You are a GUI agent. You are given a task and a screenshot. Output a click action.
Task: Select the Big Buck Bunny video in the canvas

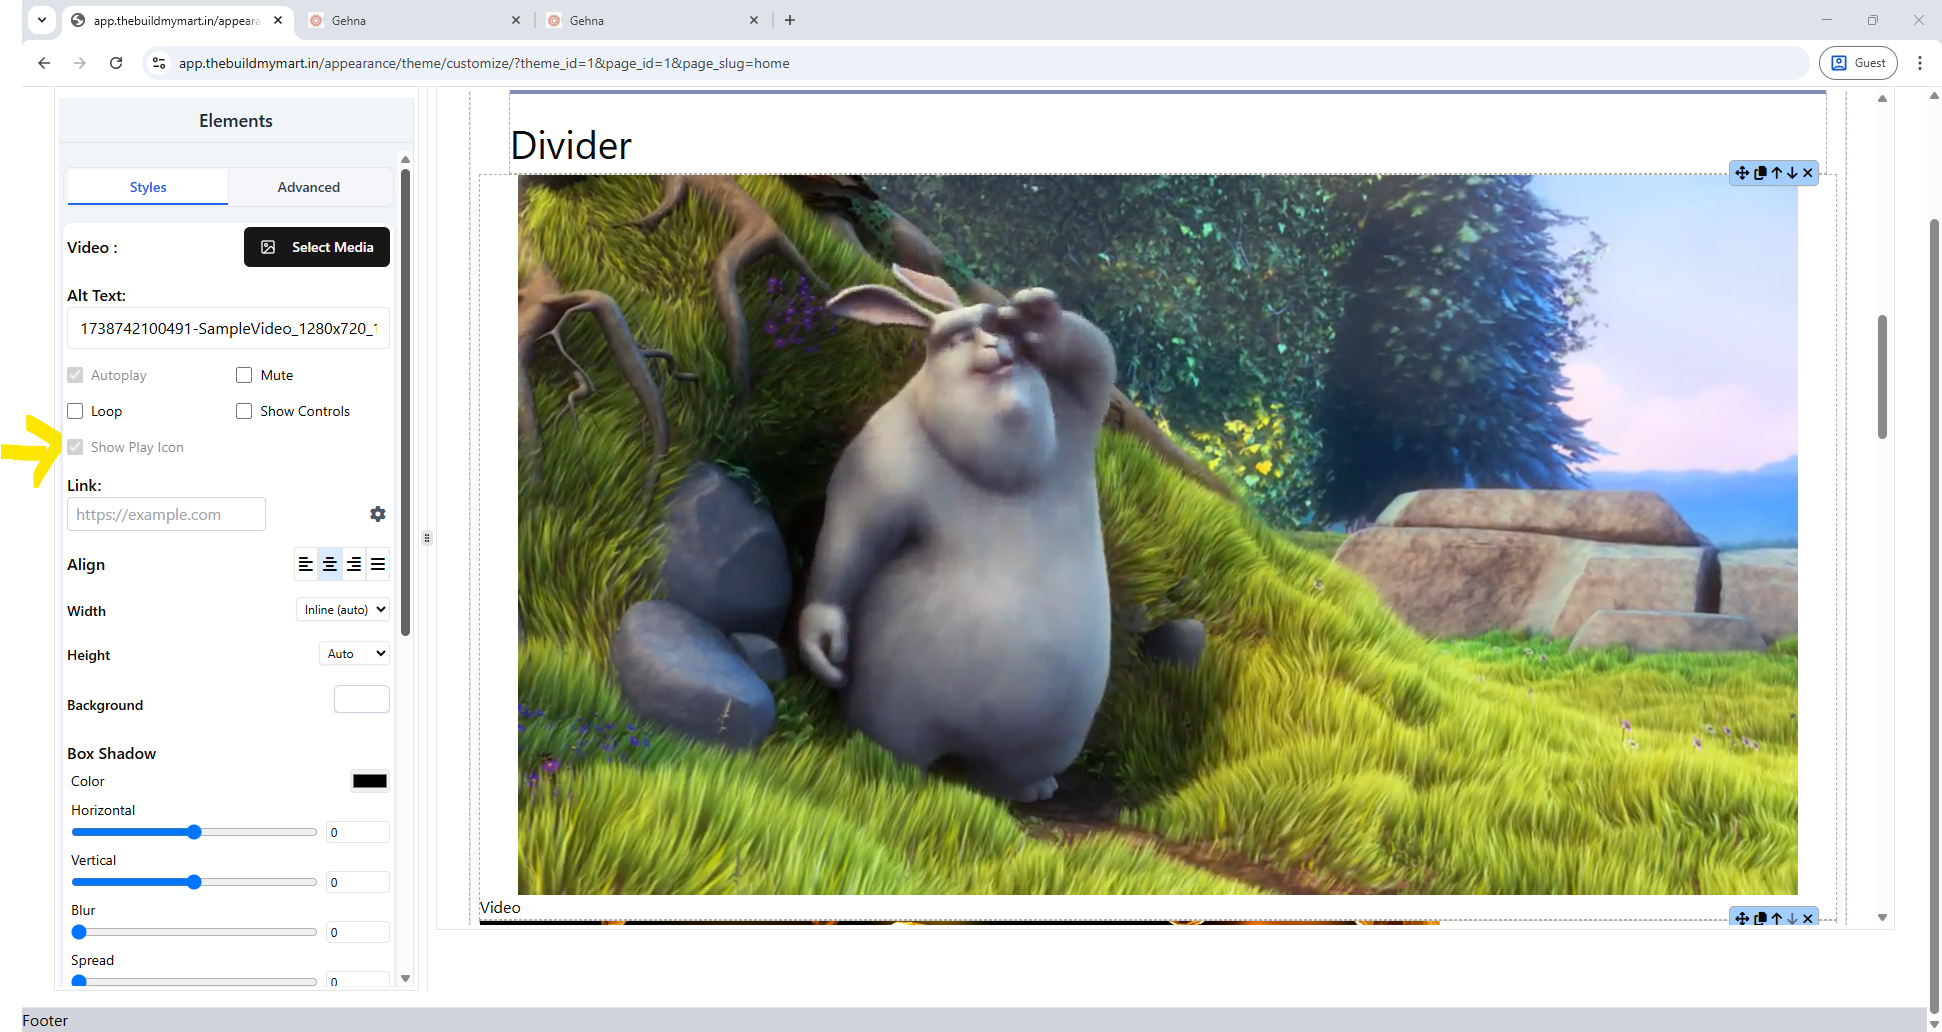click(1157, 535)
